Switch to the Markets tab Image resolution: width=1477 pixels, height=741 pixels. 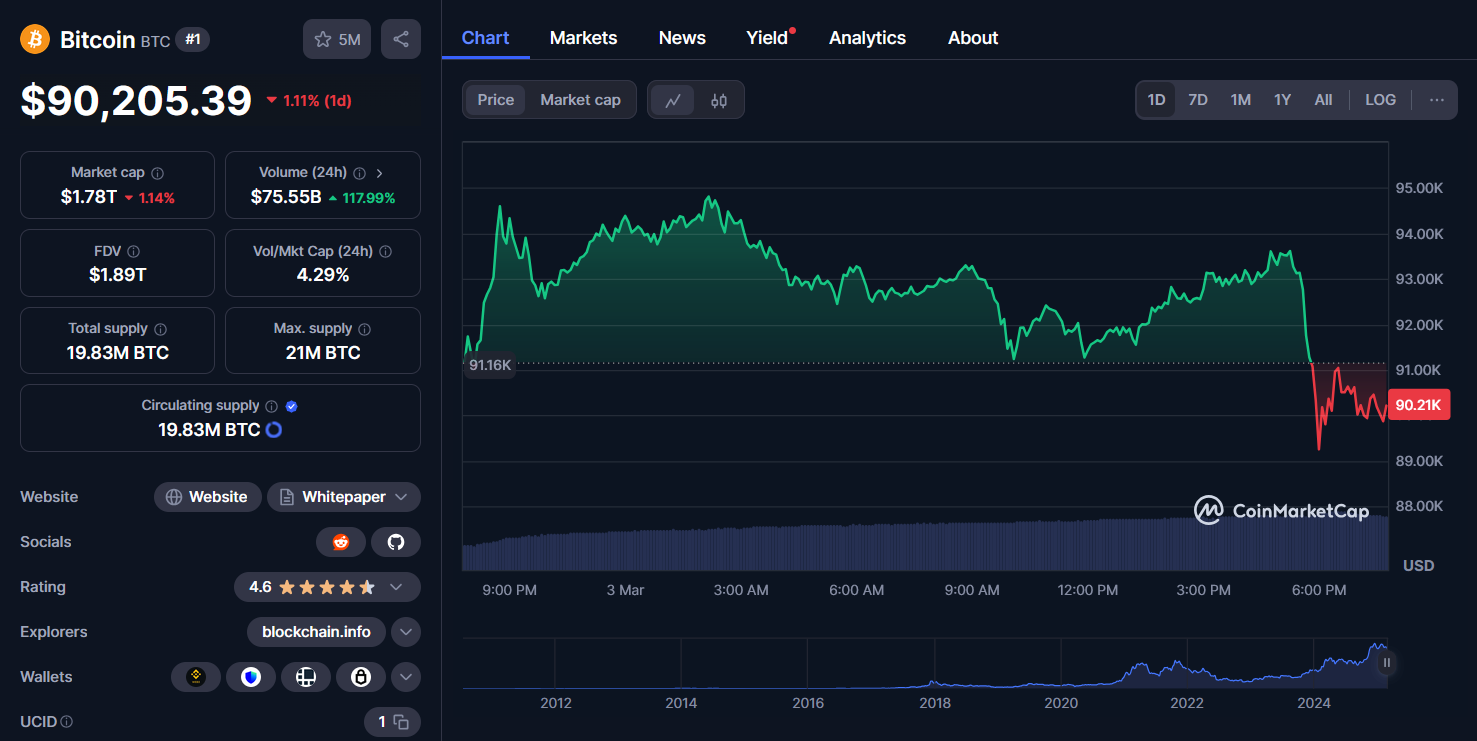[x=583, y=37]
